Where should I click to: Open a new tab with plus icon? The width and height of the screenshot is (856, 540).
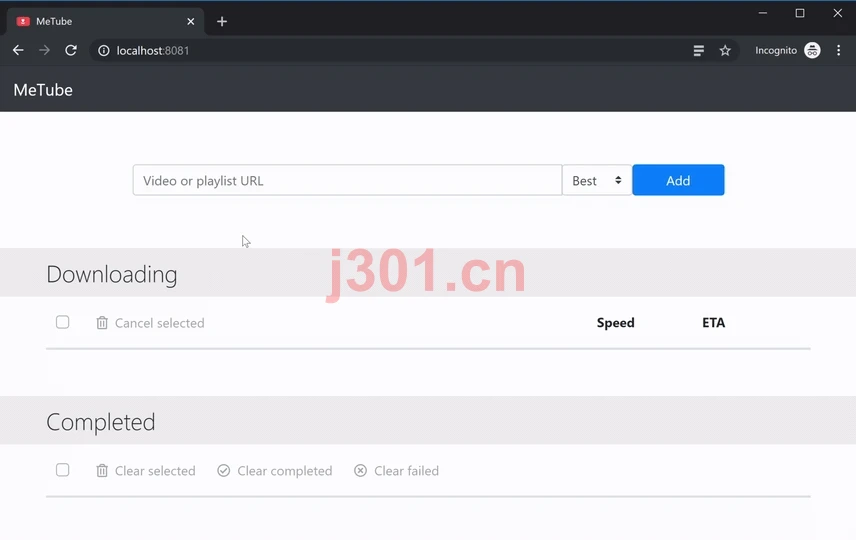click(222, 21)
